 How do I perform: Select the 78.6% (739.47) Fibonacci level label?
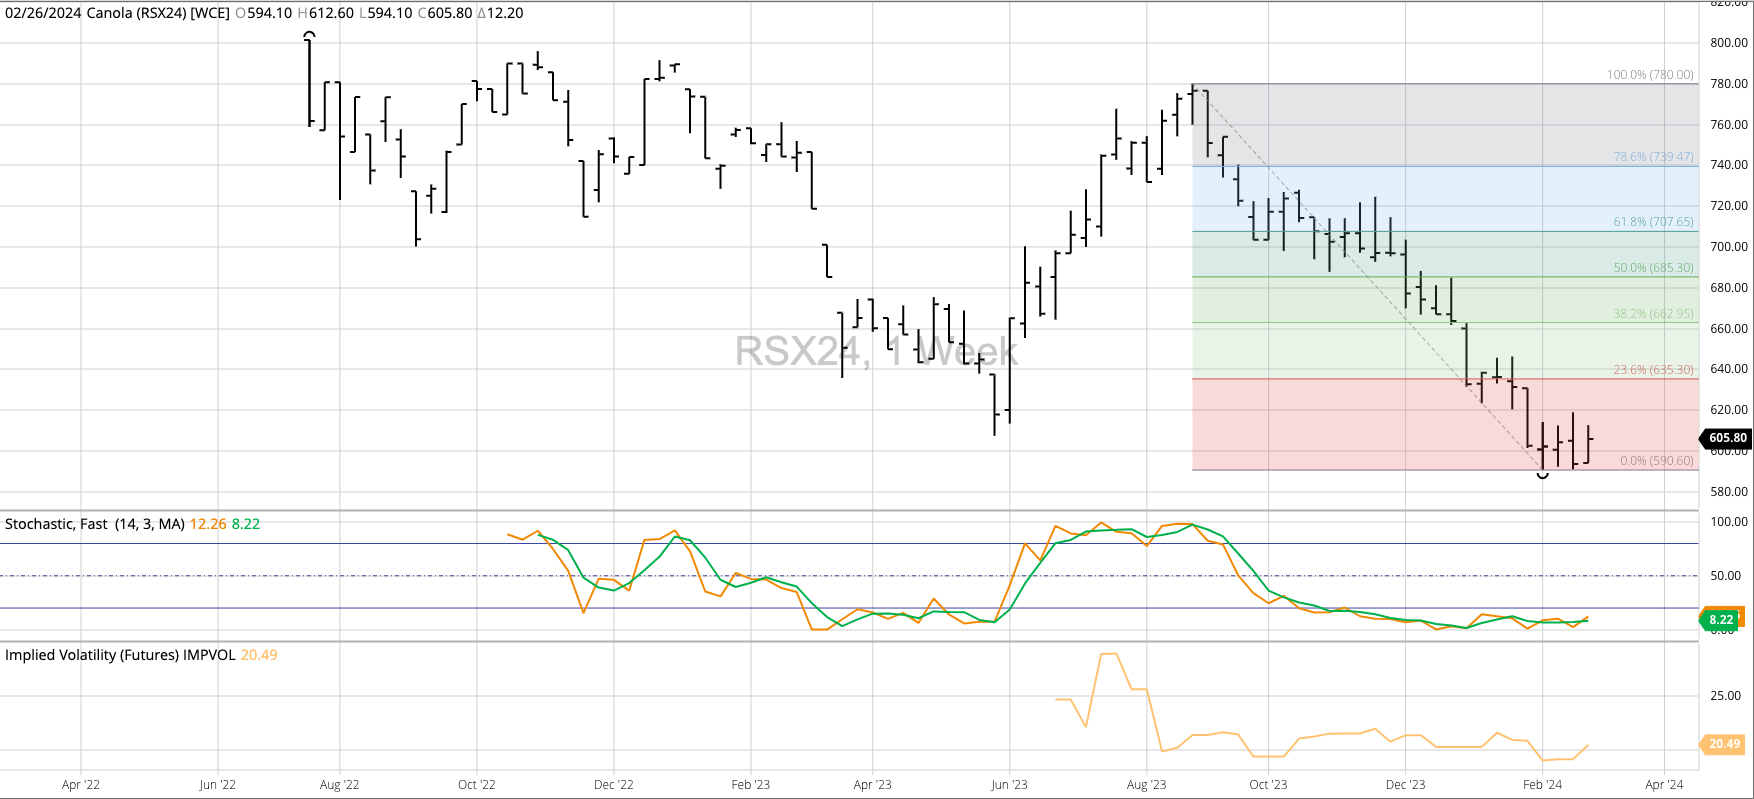coord(1653,157)
